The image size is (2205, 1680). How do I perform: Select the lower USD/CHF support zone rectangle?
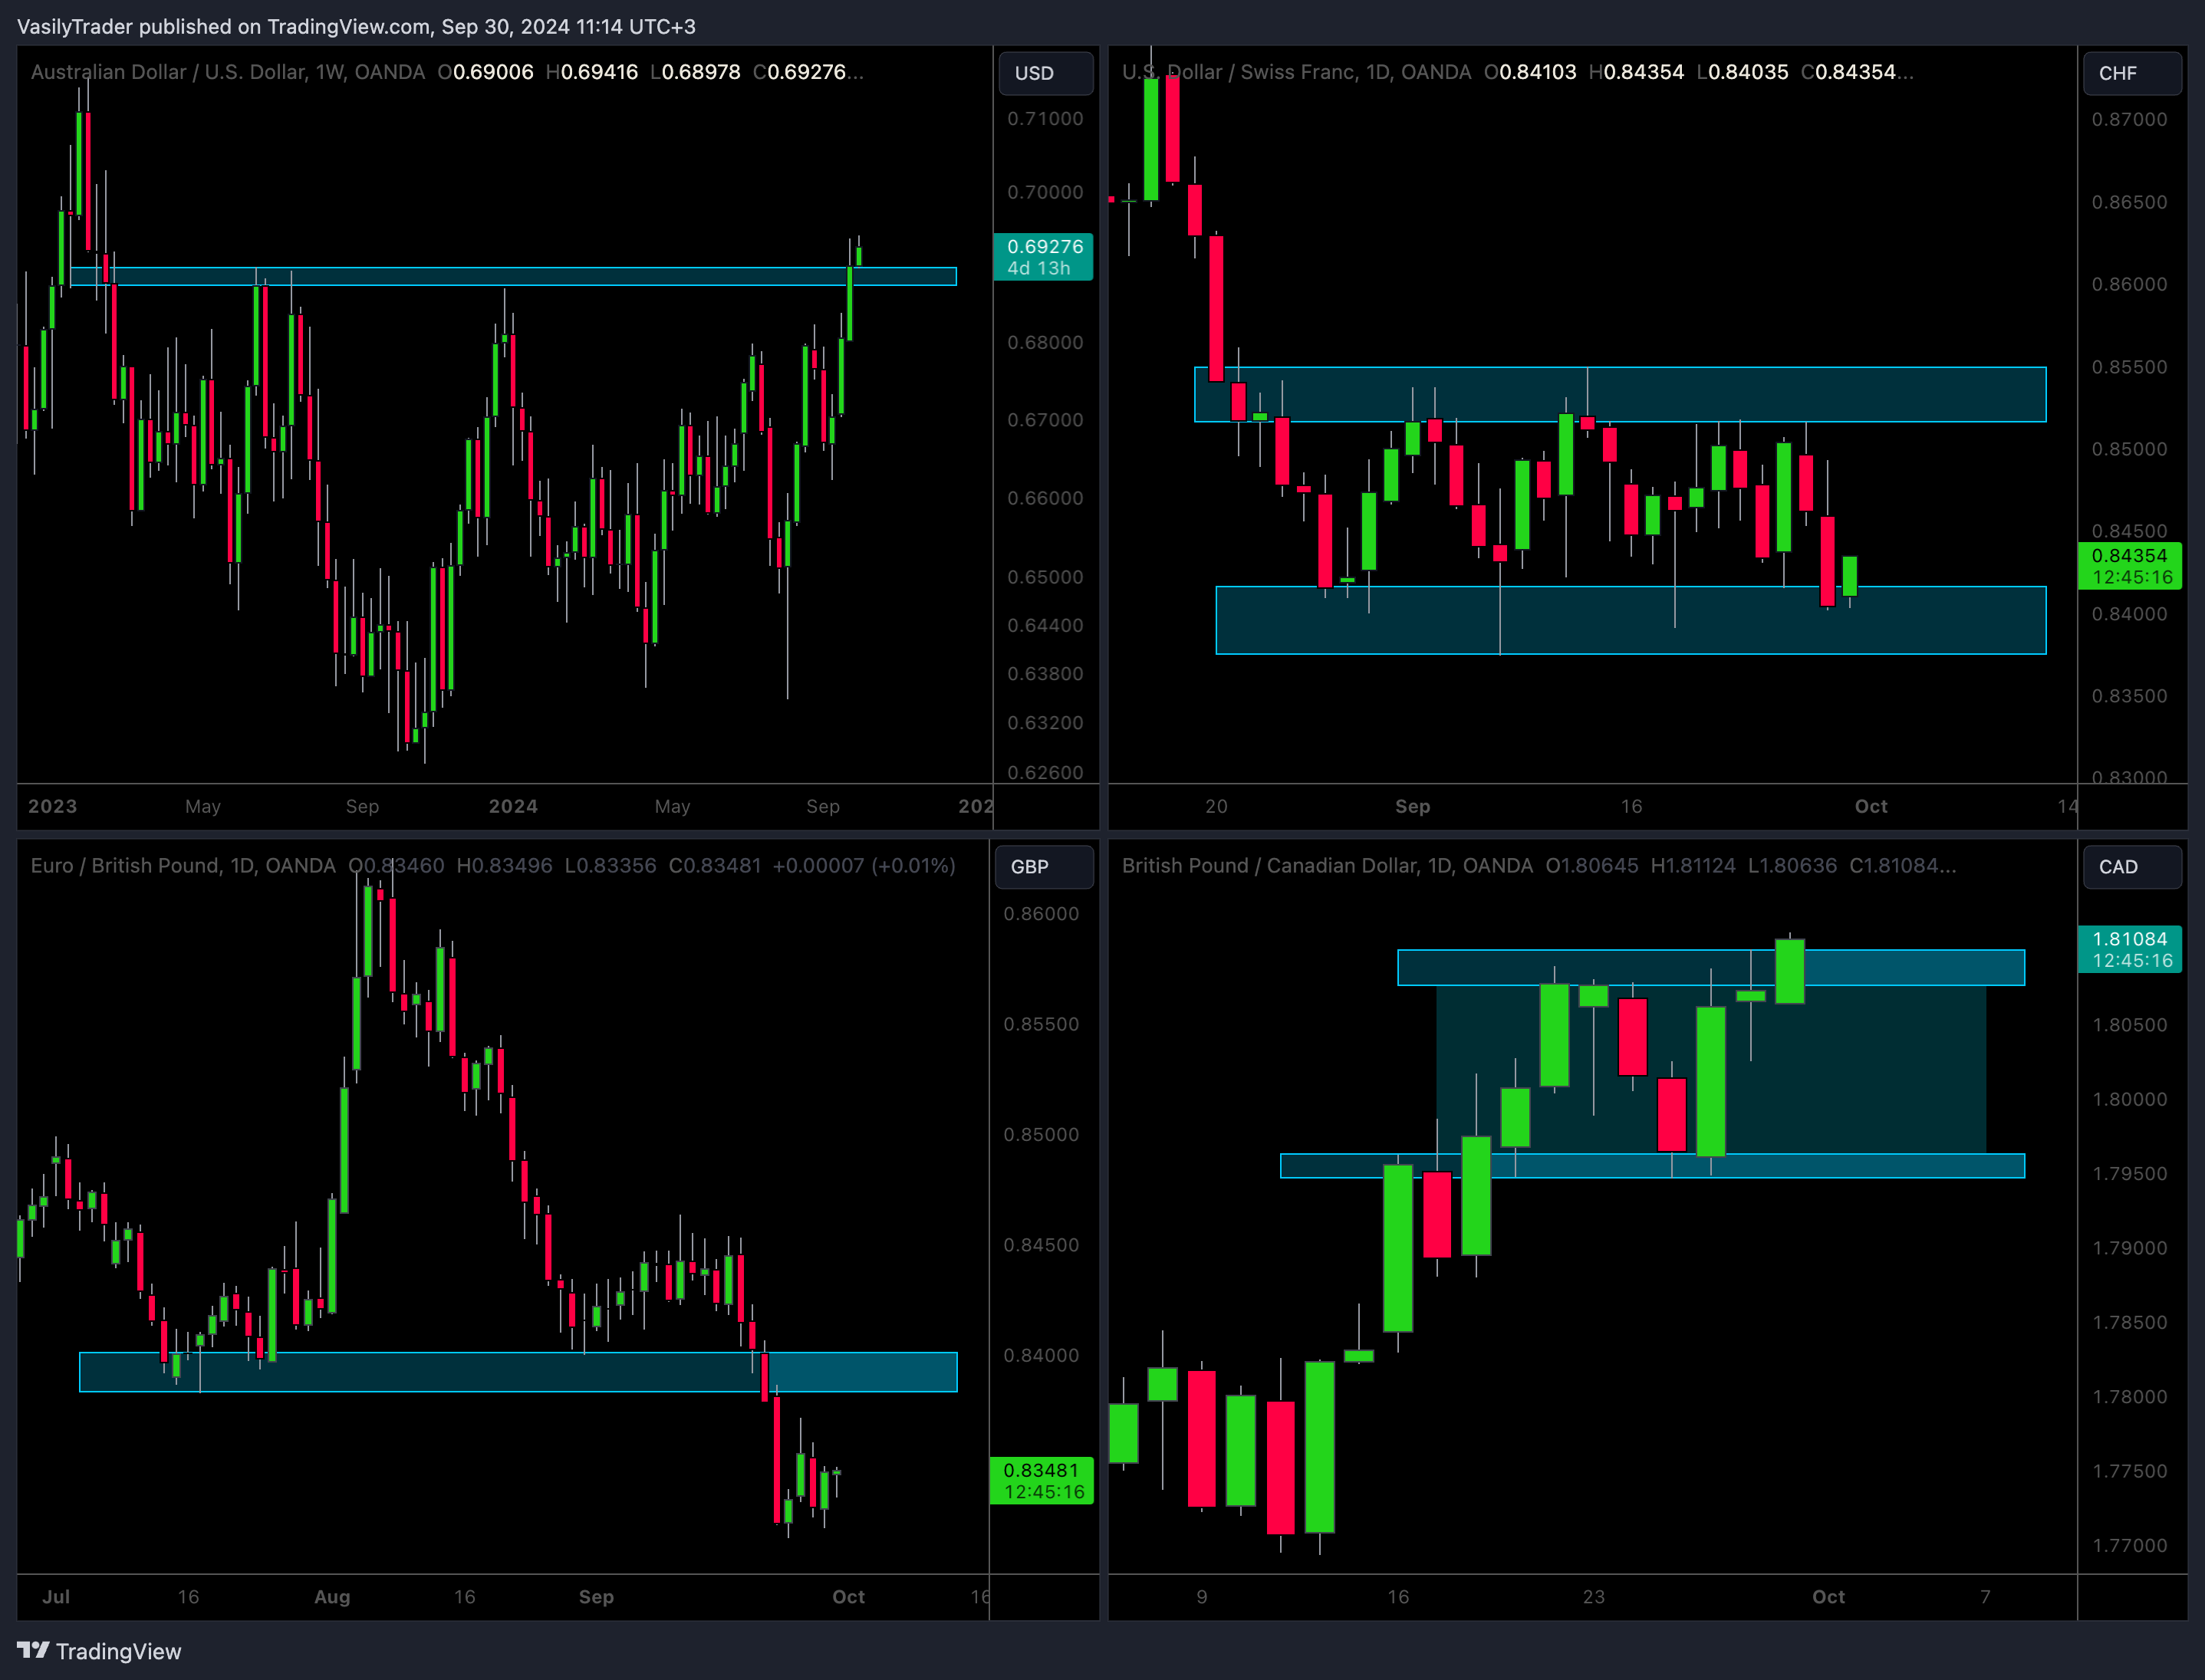1631,620
